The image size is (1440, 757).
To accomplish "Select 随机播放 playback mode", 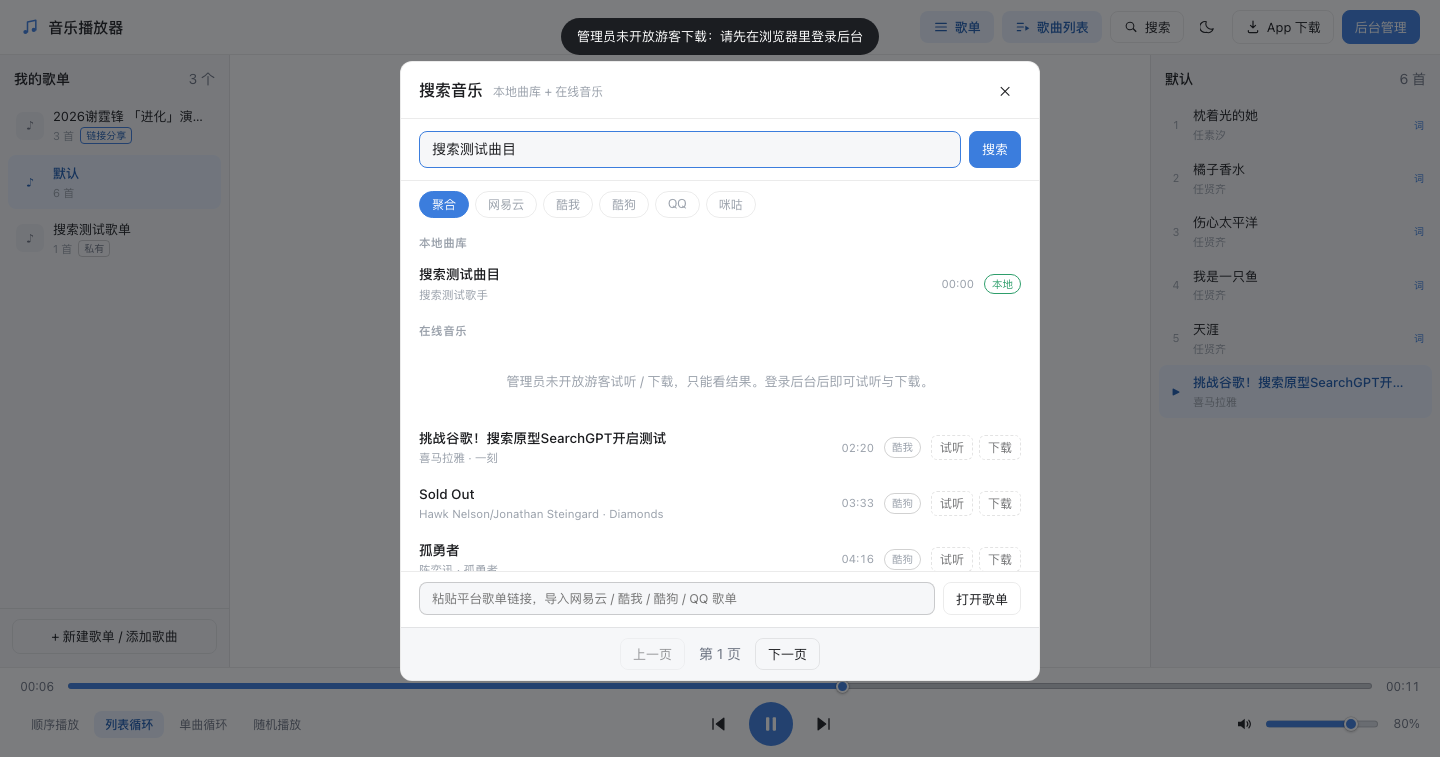I will (277, 724).
